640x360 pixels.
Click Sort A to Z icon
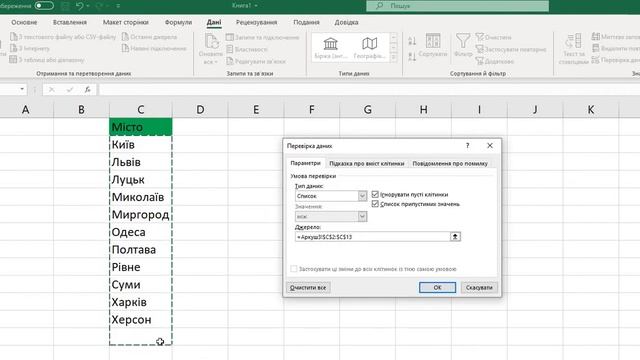(412, 41)
